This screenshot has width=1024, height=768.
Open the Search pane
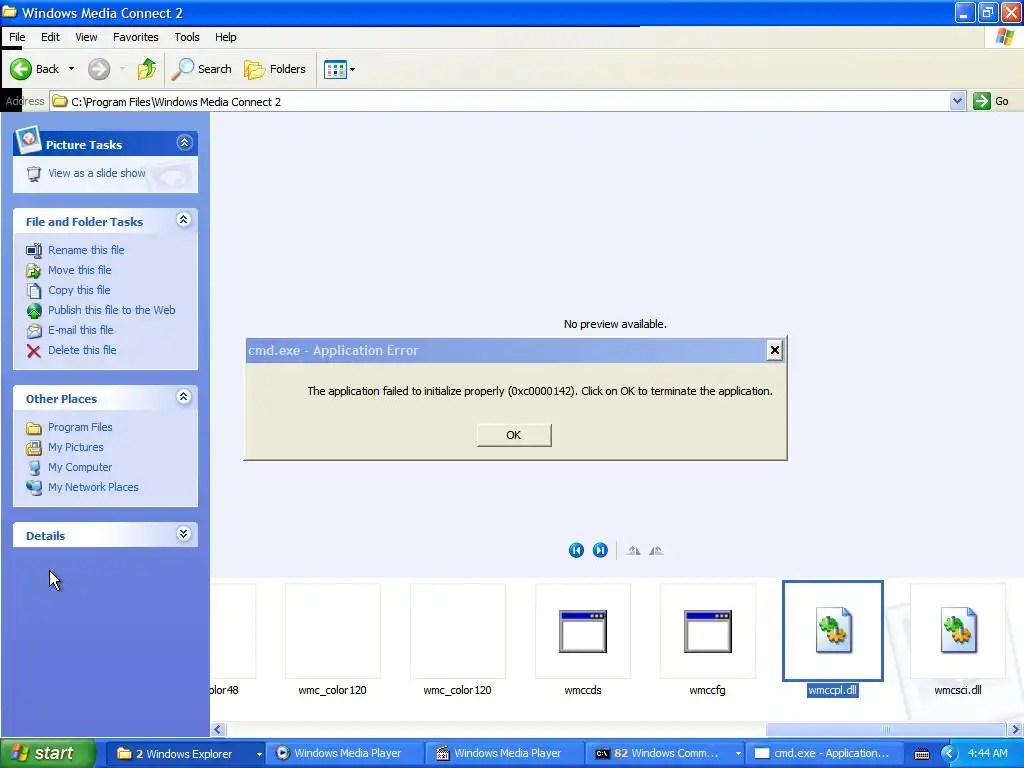tap(202, 69)
